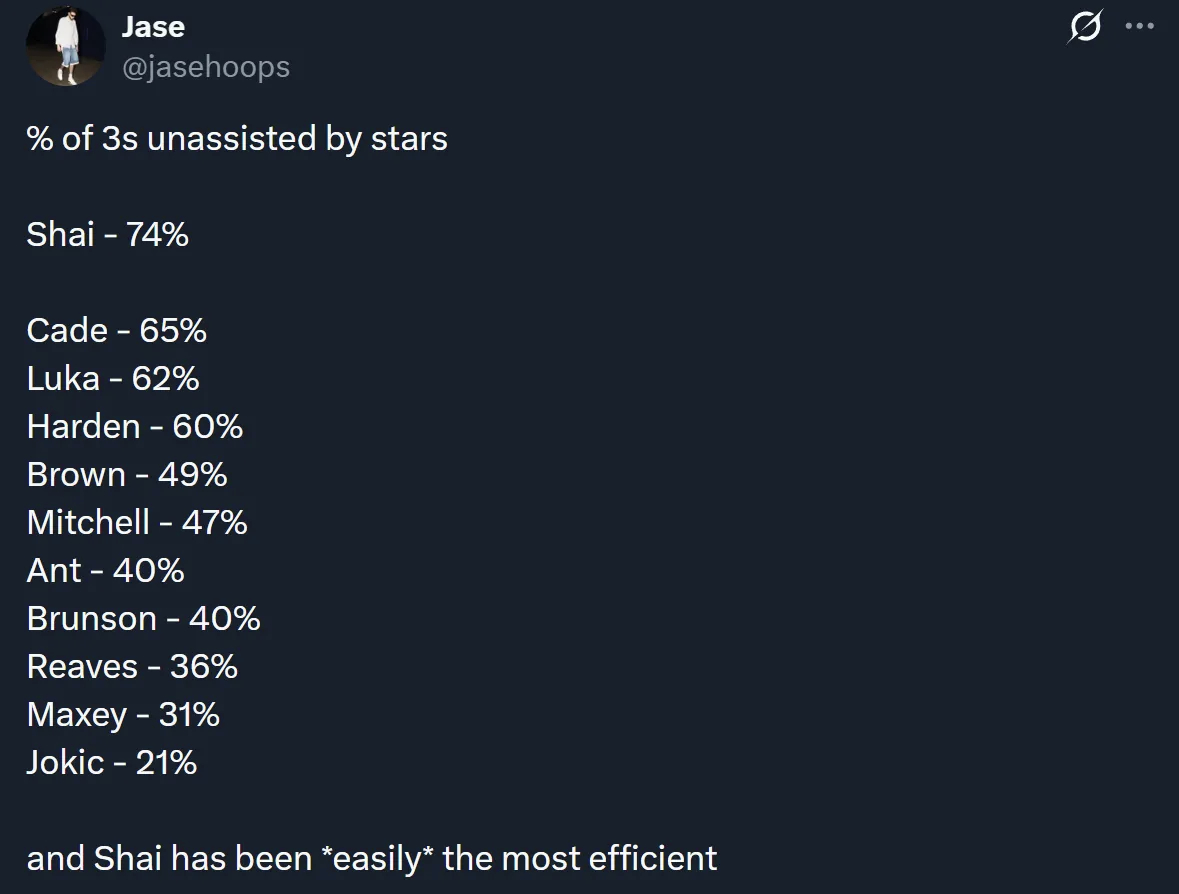The height and width of the screenshot is (894, 1179).
Task: Click the 'Ant - 40%' line
Action: [x=106, y=570]
